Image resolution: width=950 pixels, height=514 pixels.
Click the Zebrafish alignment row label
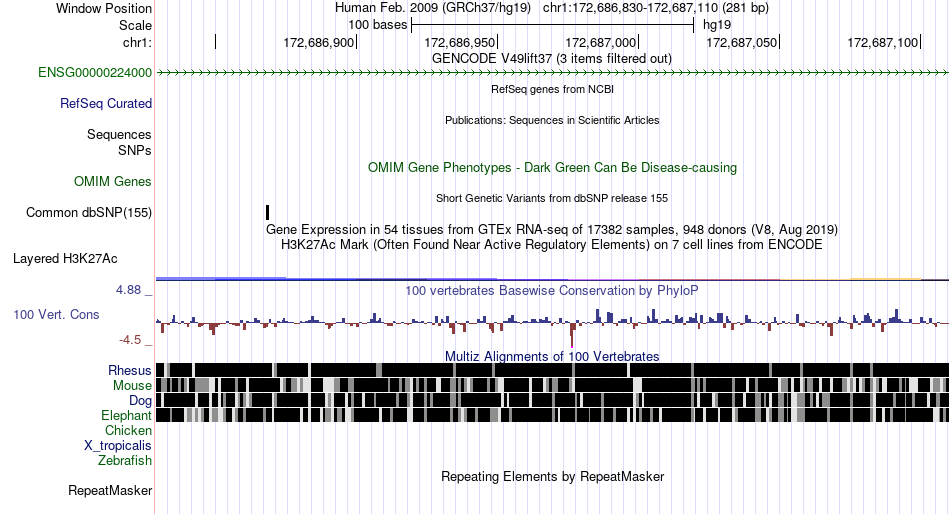pos(125,461)
